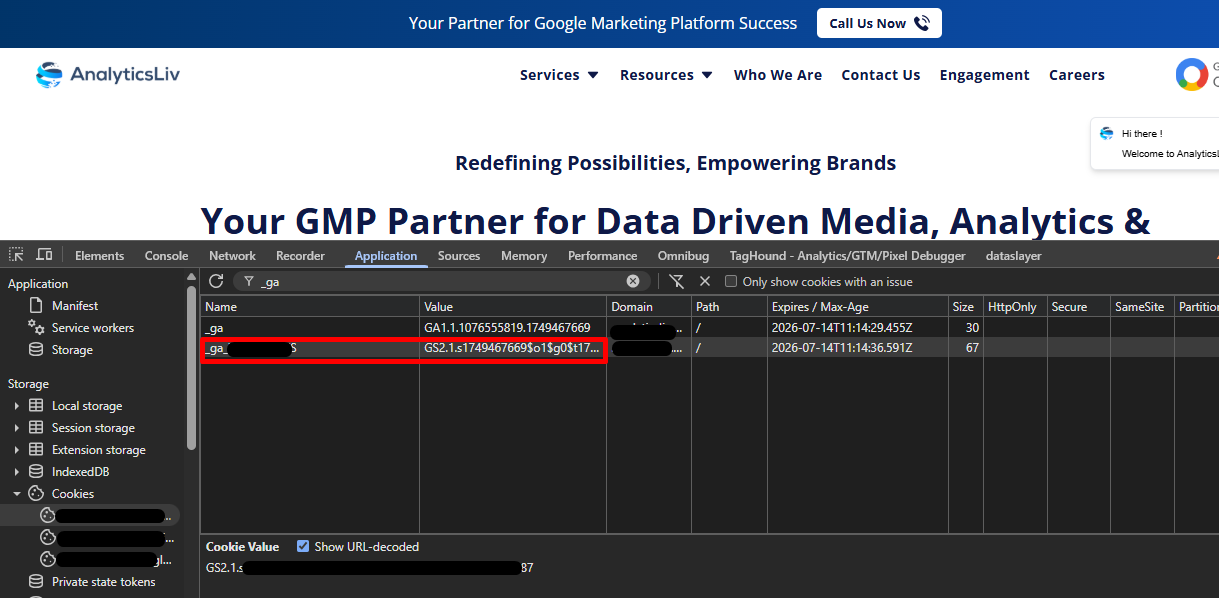Sort cookies by Domain column
Viewport: 1219px width, 598px height.
coord(648,306)
